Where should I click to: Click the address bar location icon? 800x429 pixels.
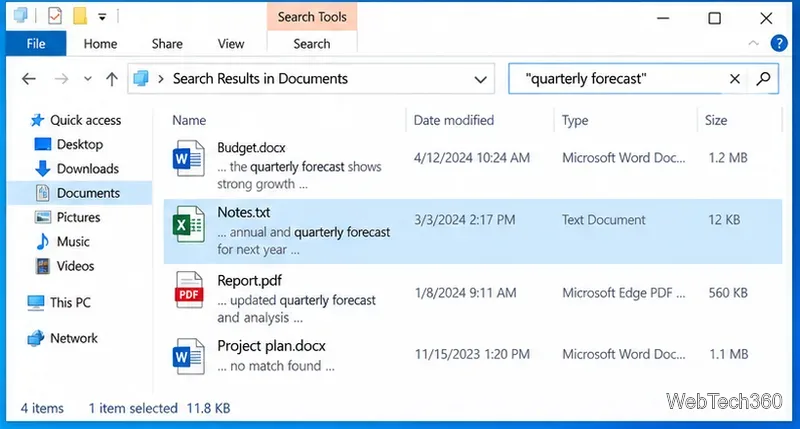pos(141,79)
